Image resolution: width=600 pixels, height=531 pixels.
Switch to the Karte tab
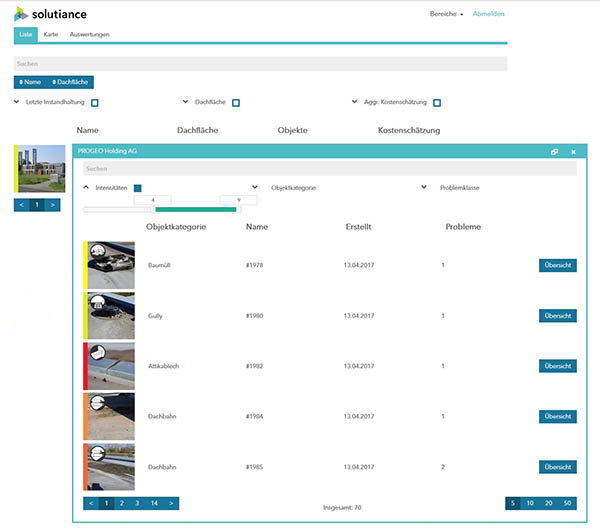pos(51,35)
